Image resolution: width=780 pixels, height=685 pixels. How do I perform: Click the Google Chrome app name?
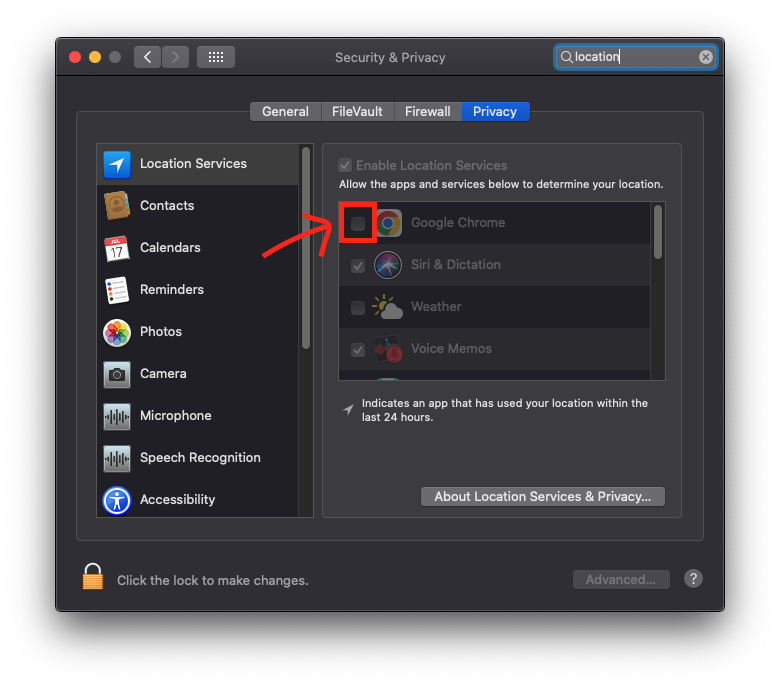click(458, 222)
